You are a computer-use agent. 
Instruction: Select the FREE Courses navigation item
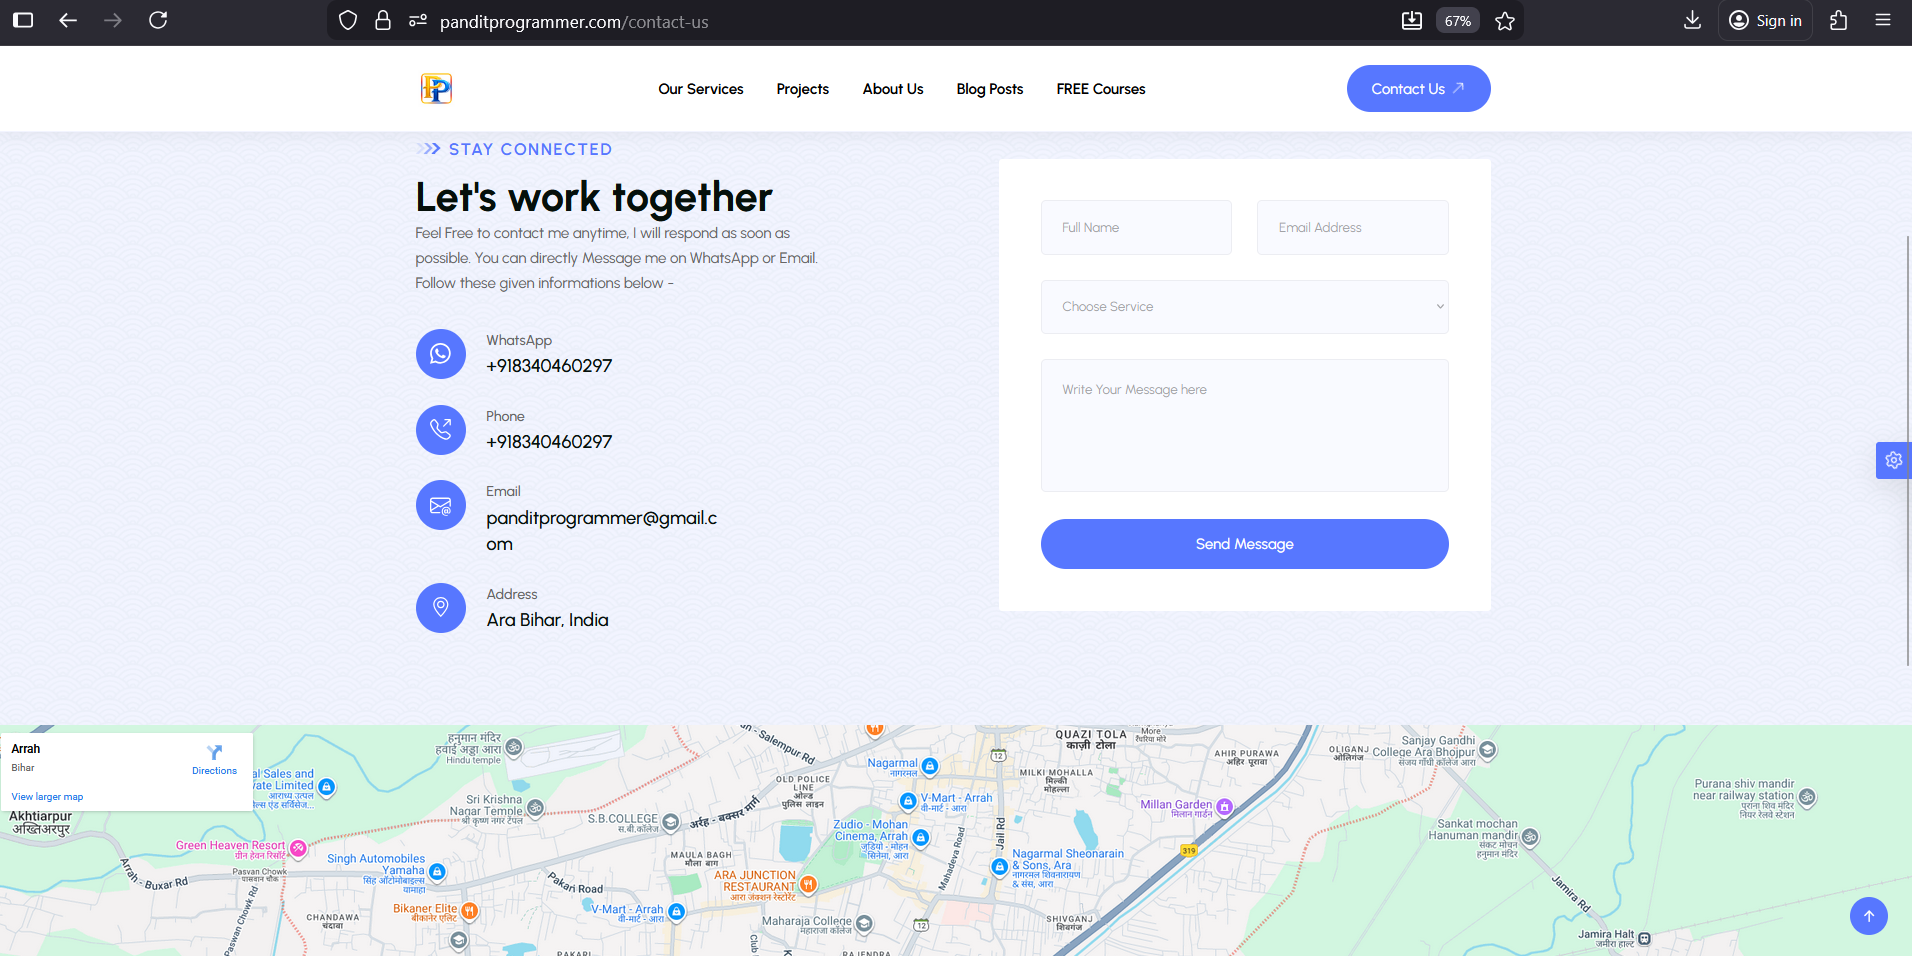click(x=1100, y=88)
